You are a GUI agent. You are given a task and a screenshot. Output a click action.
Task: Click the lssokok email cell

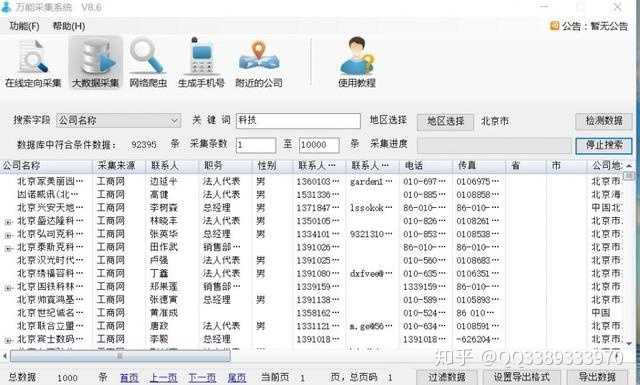tap(371, 207)
